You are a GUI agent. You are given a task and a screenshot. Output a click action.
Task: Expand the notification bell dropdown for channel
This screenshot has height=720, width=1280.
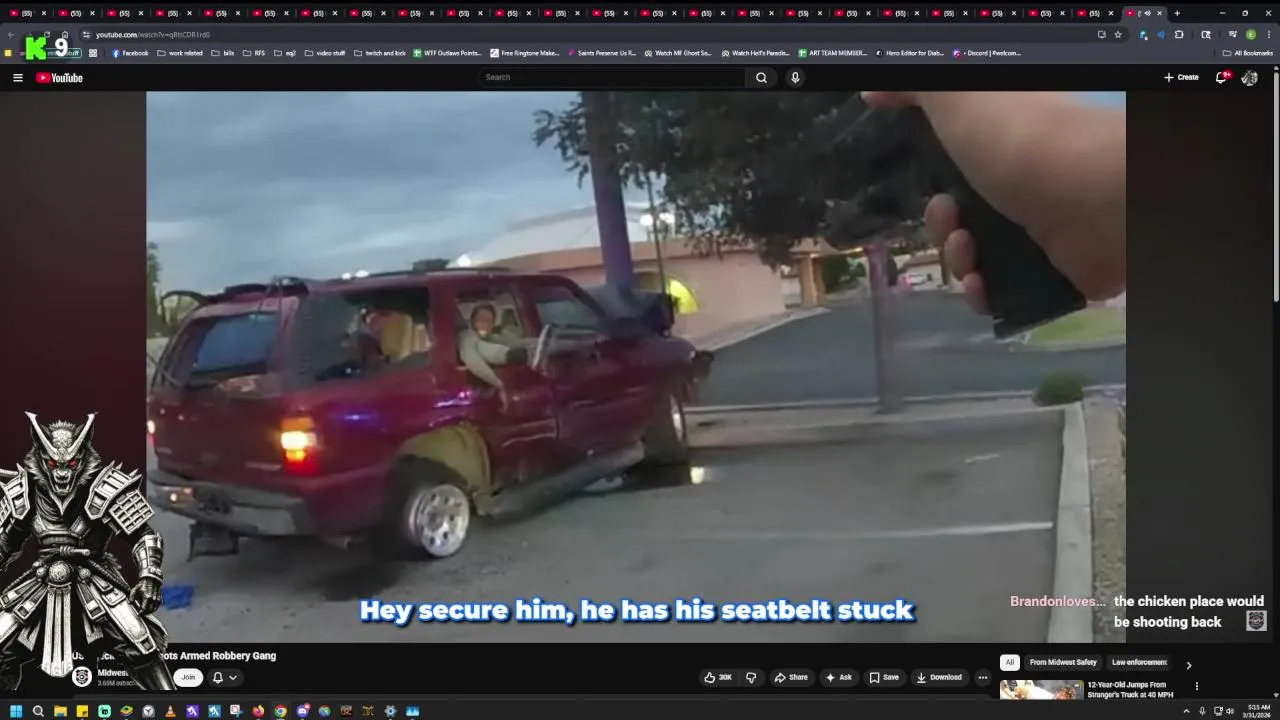tap(225, 677)
